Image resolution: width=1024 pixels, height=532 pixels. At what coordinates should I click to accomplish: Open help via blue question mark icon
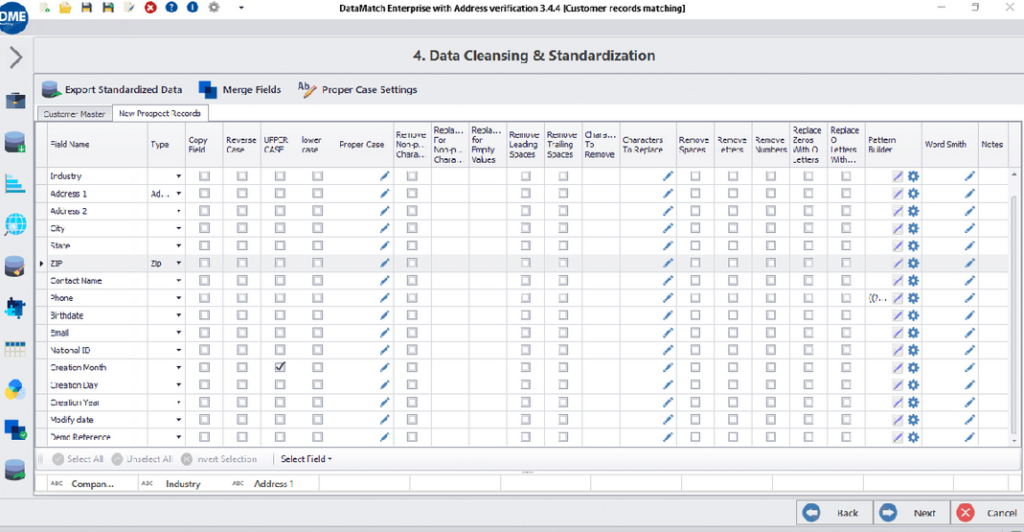pos(171,8)
